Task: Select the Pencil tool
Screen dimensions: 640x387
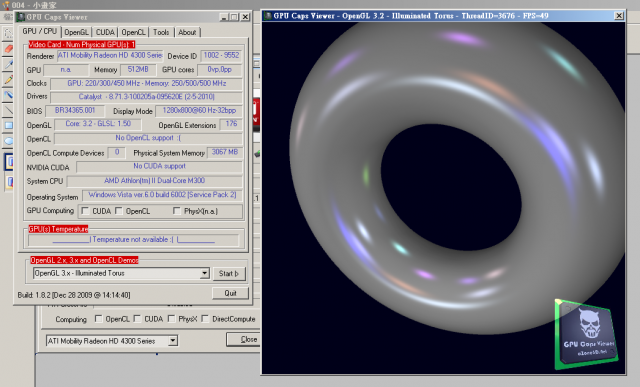Action: pyautogui.click(x=8, y=80)
